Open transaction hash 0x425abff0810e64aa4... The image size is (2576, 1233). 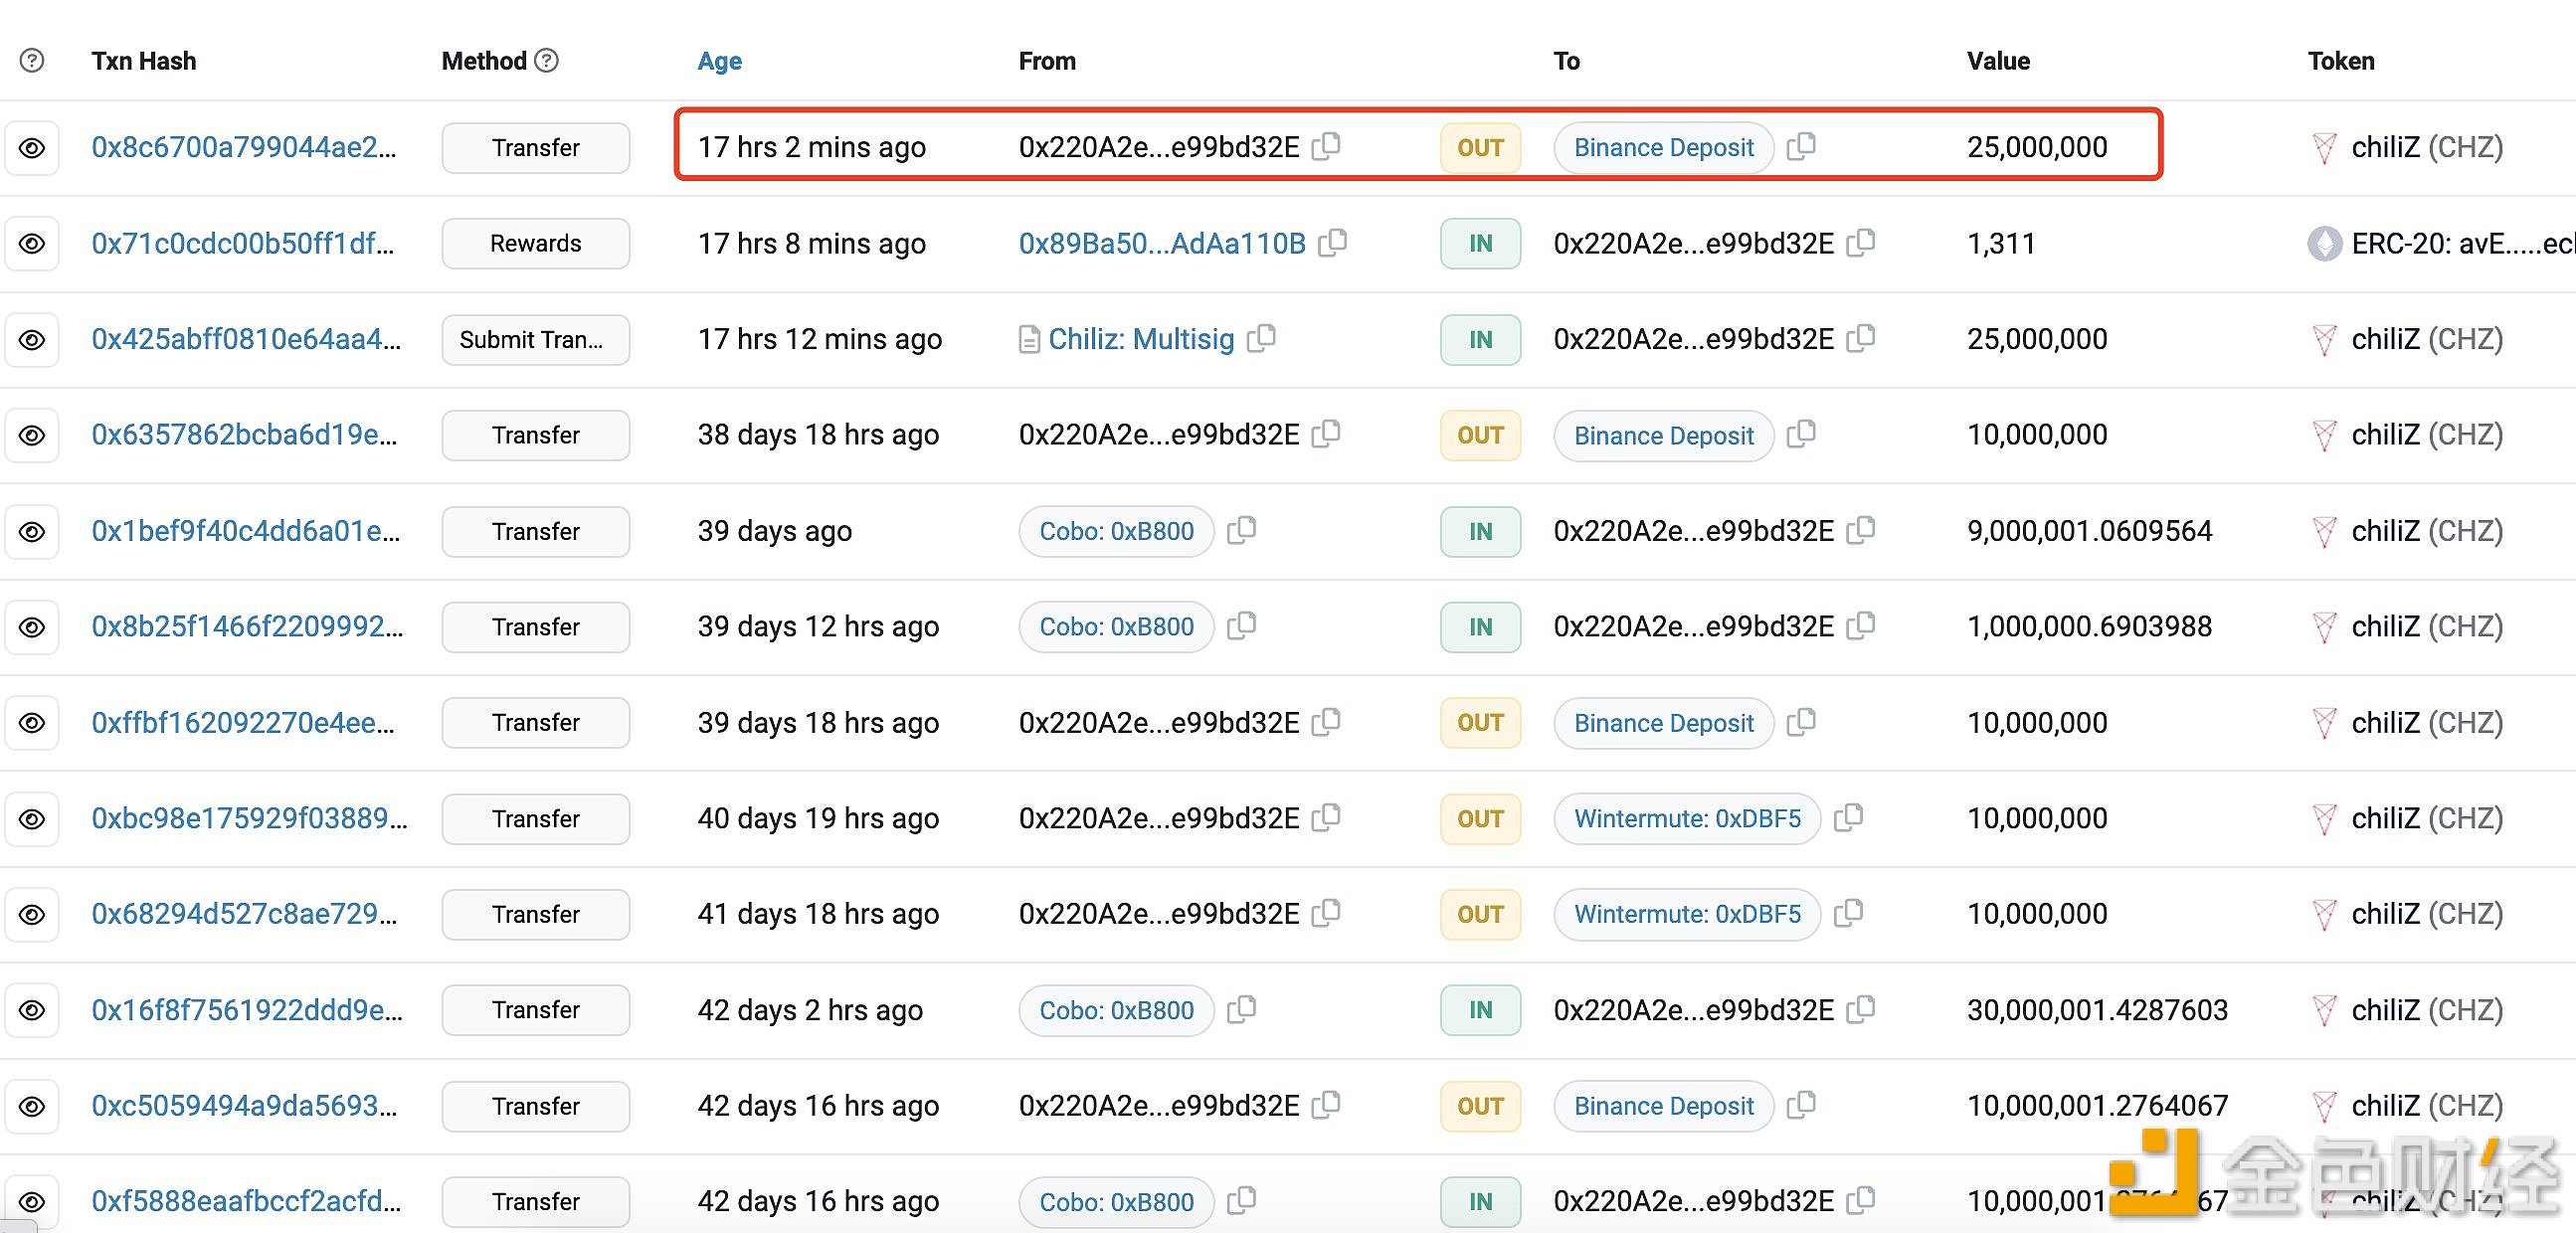tap(246, 340)
